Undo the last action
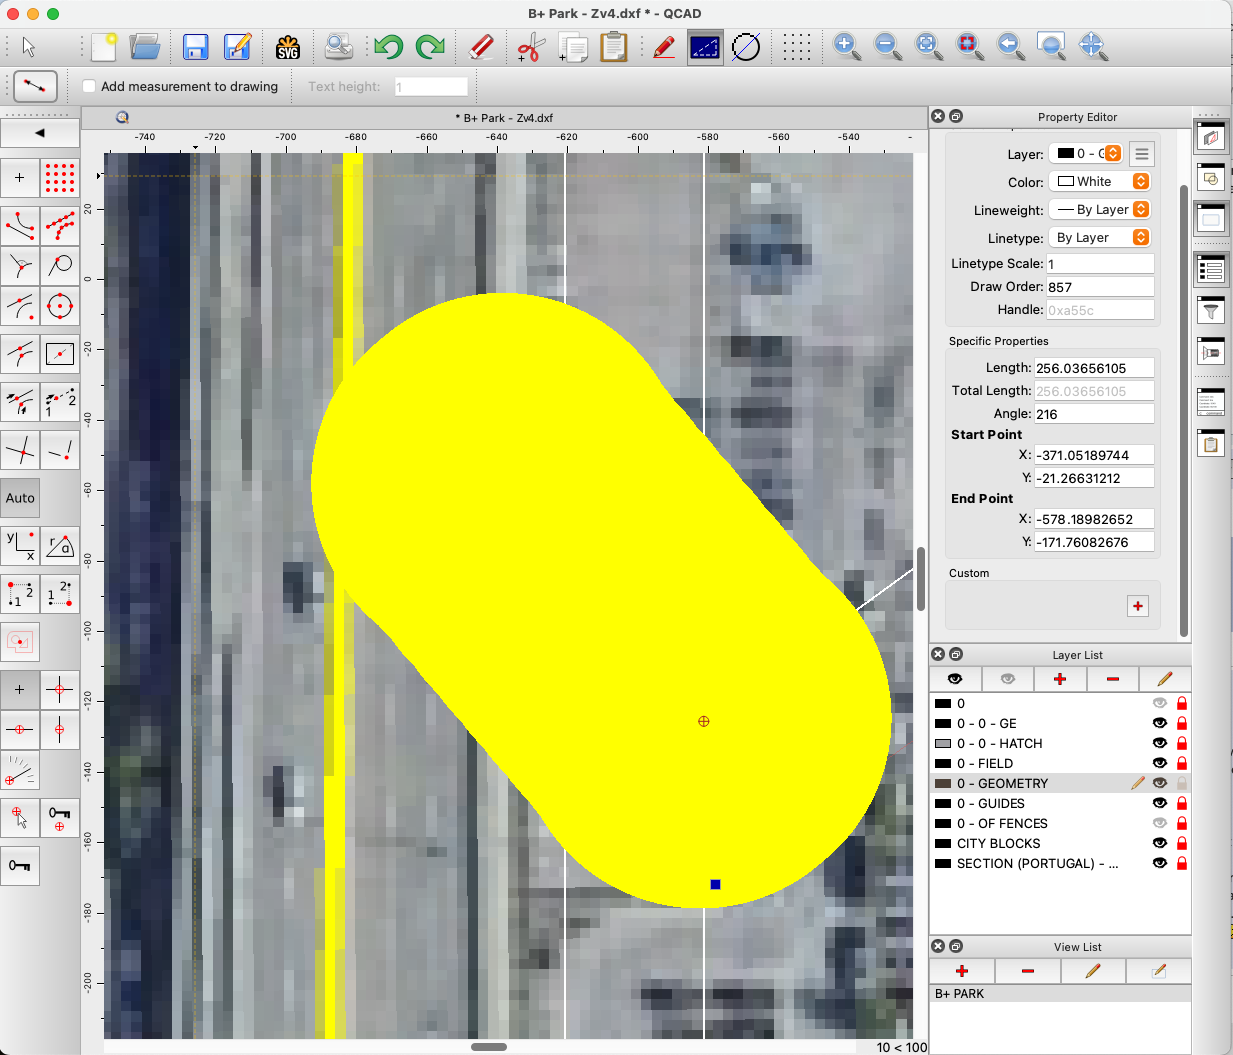 pos(388,47)
